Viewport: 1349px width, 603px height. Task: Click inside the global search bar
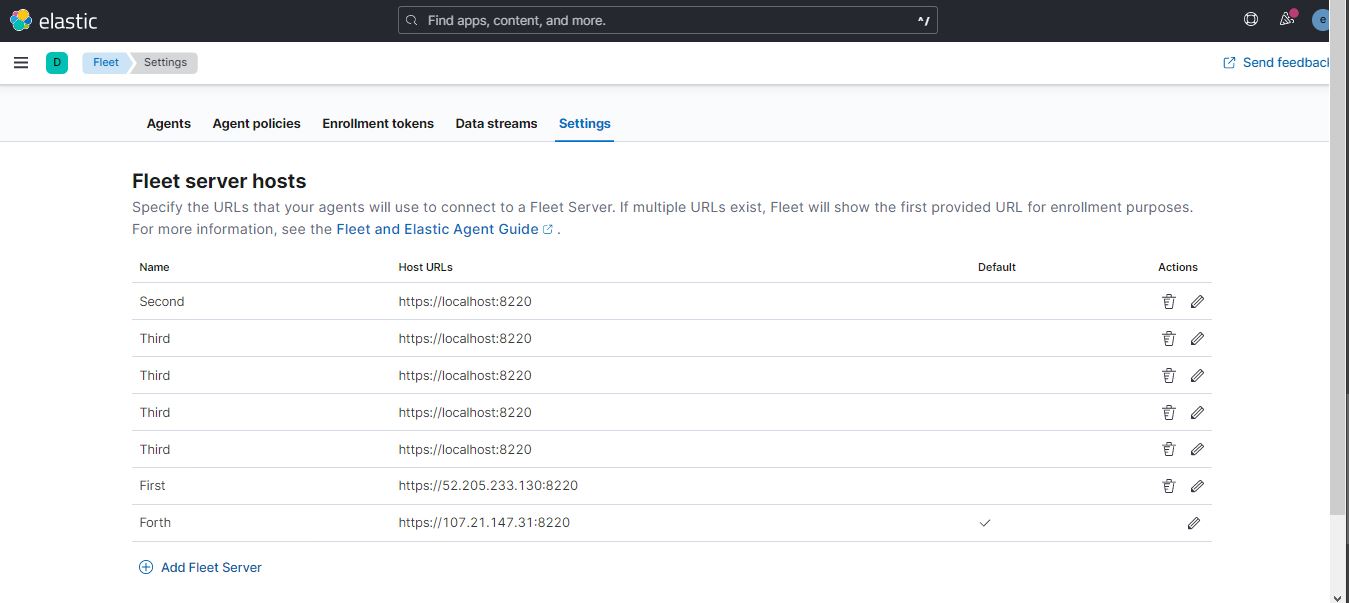click(668, 19)
